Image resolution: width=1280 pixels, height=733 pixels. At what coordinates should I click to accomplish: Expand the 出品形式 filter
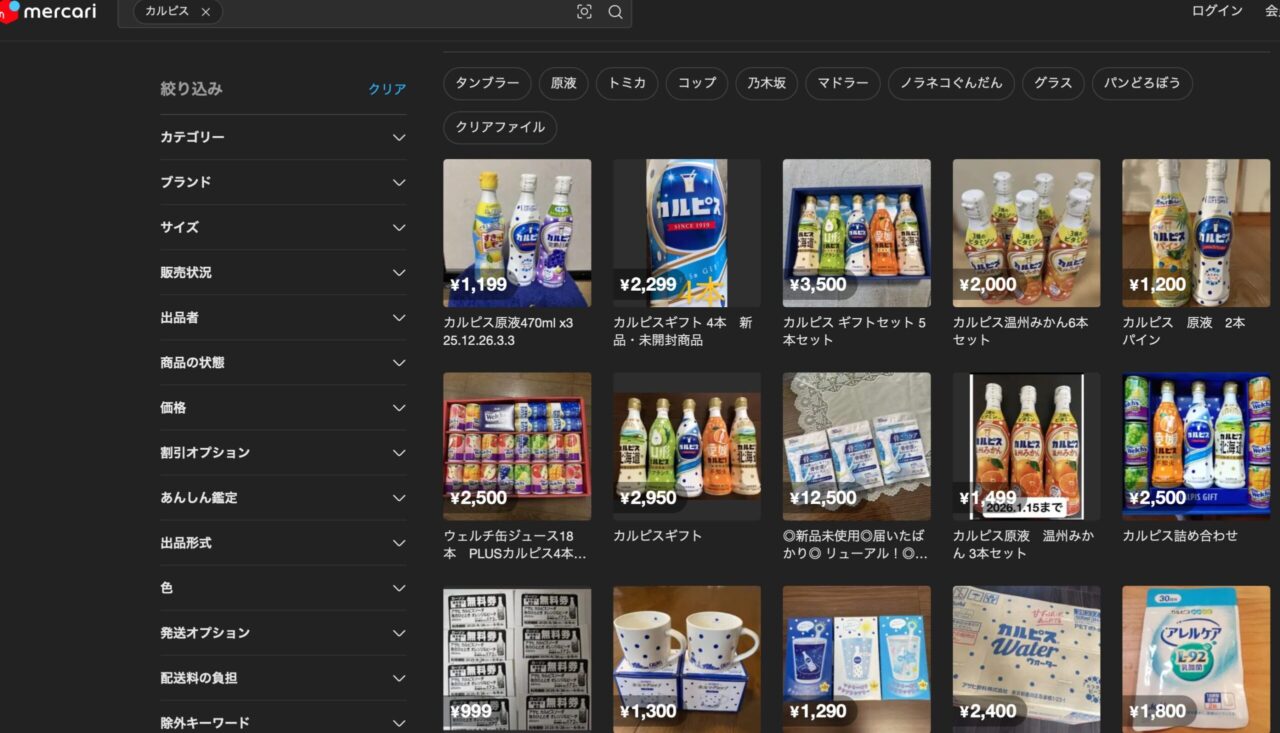click(283, 543)
